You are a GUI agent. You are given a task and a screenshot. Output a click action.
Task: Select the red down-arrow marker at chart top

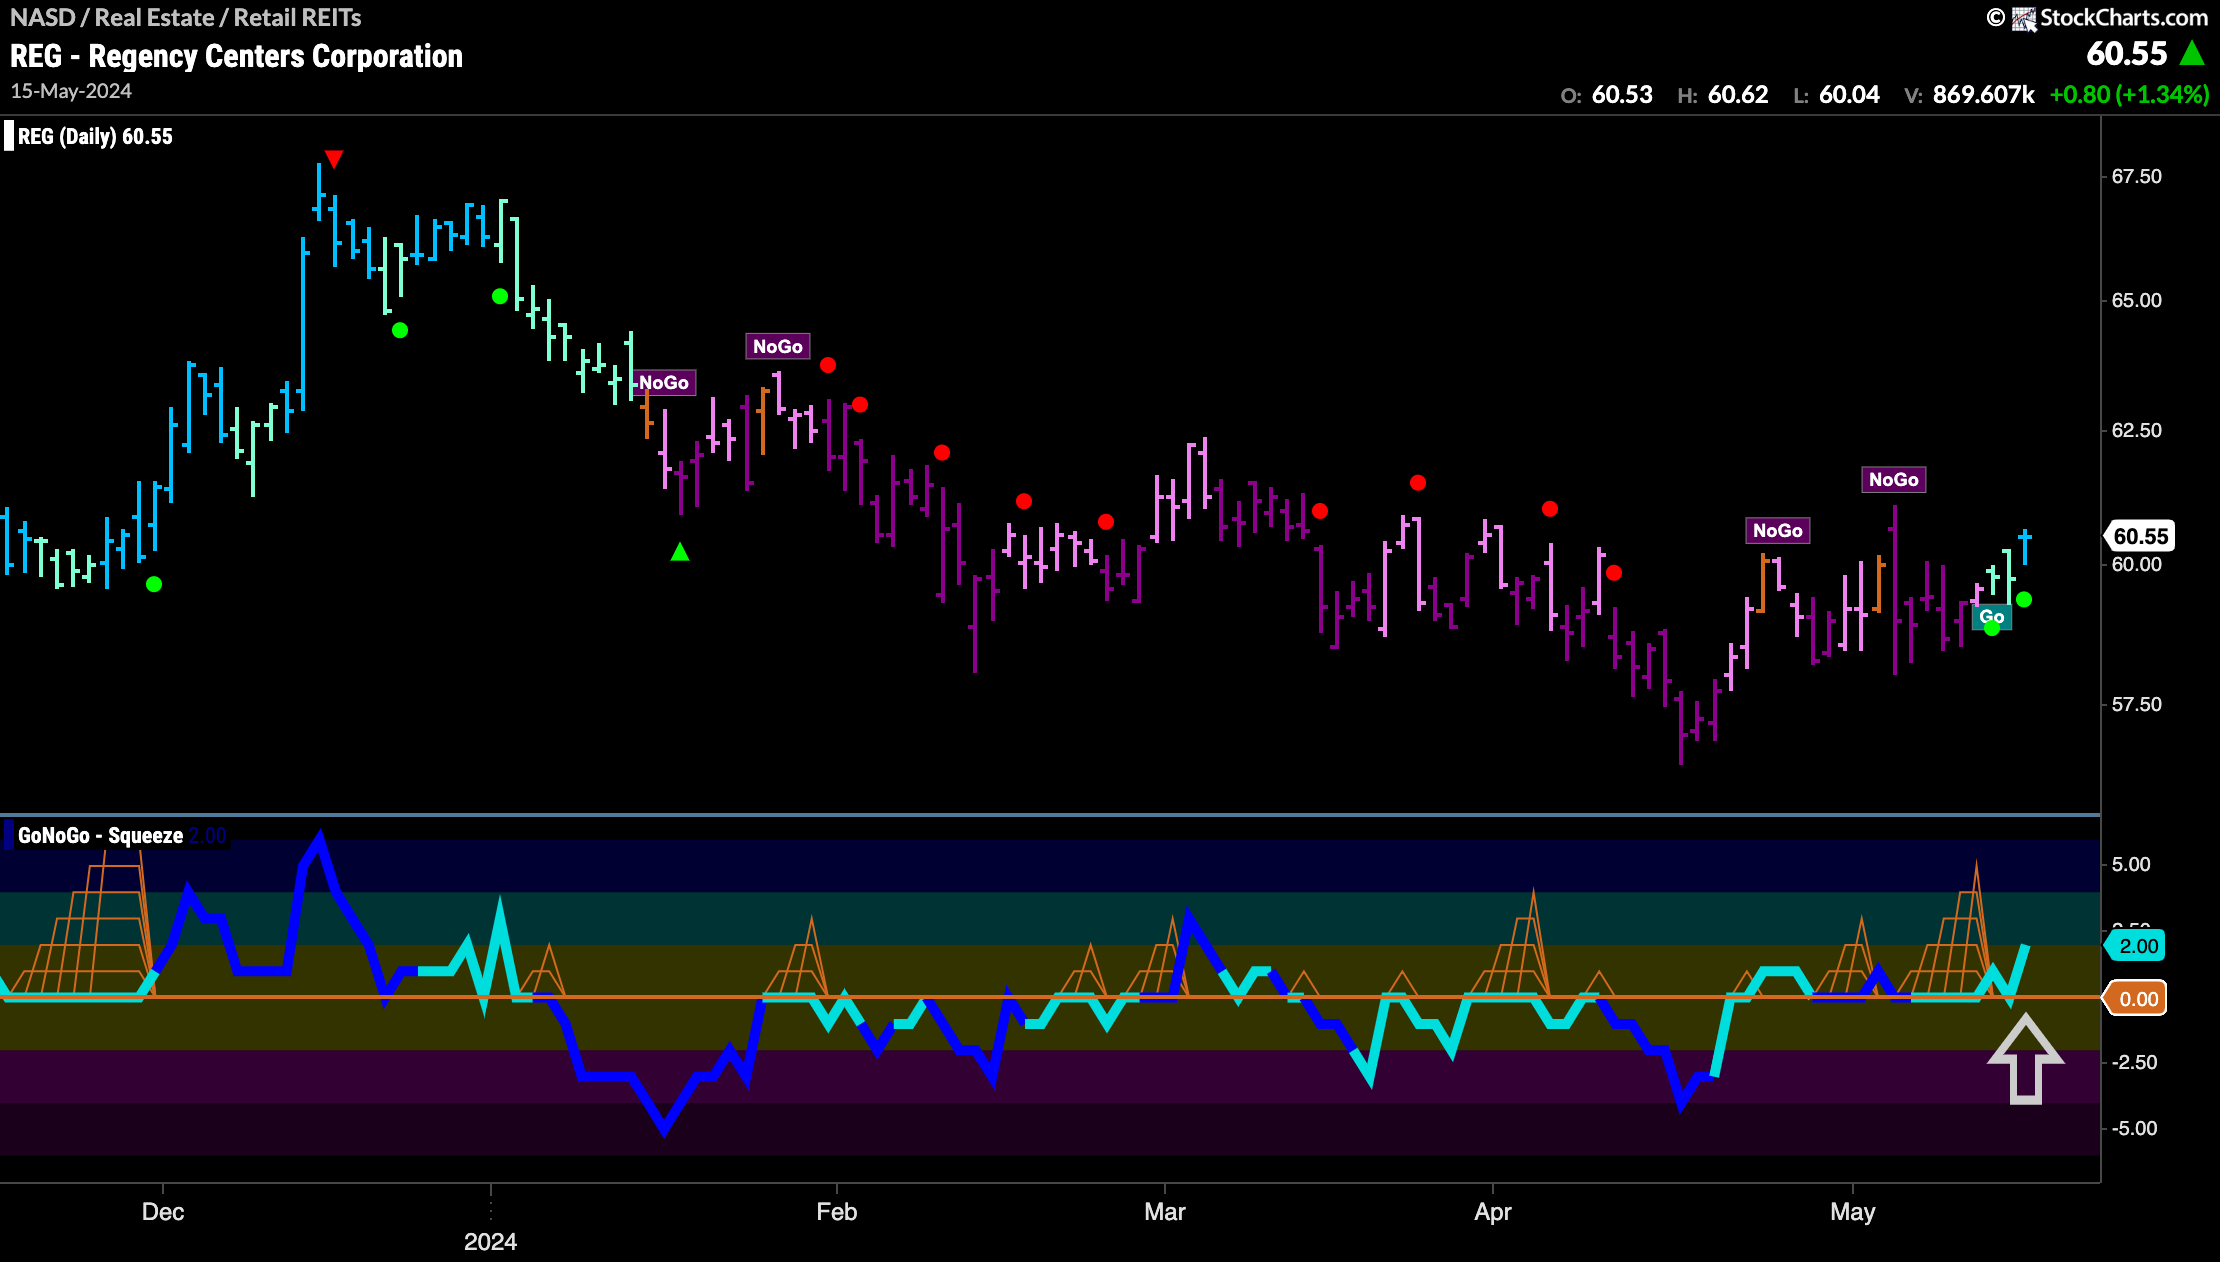[x=333, y=158]
